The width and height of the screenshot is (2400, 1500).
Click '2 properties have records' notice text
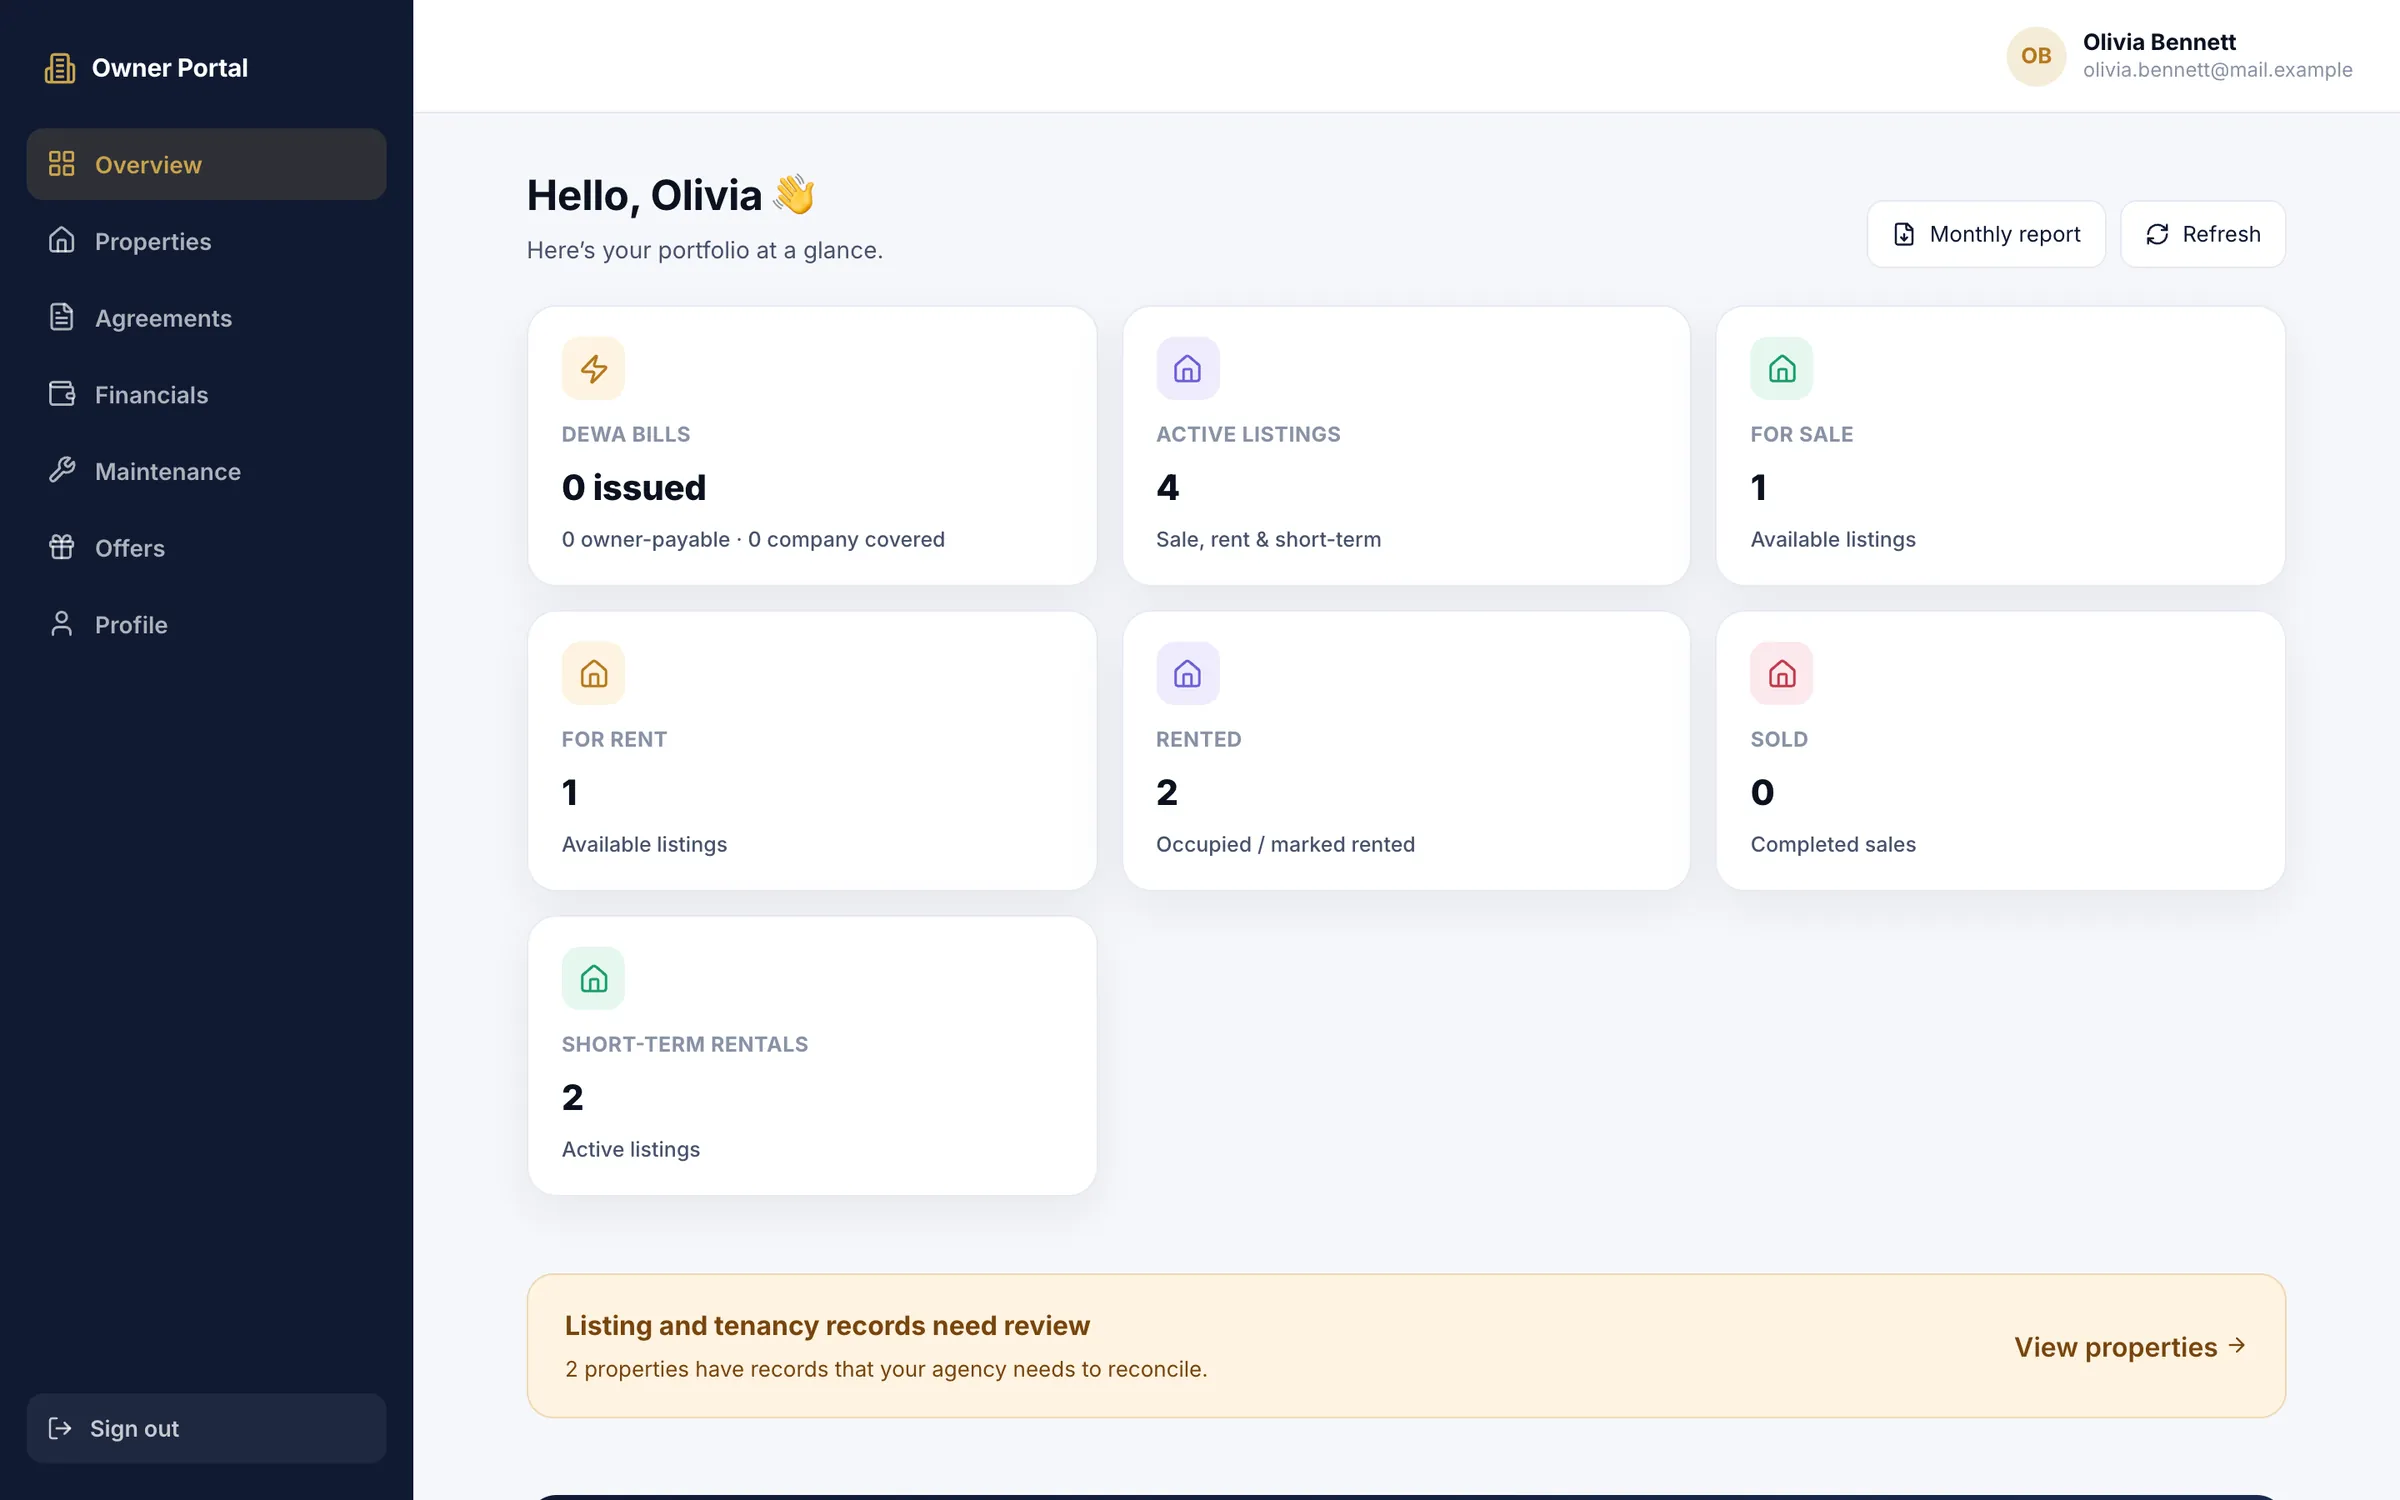coord(886,1369)
